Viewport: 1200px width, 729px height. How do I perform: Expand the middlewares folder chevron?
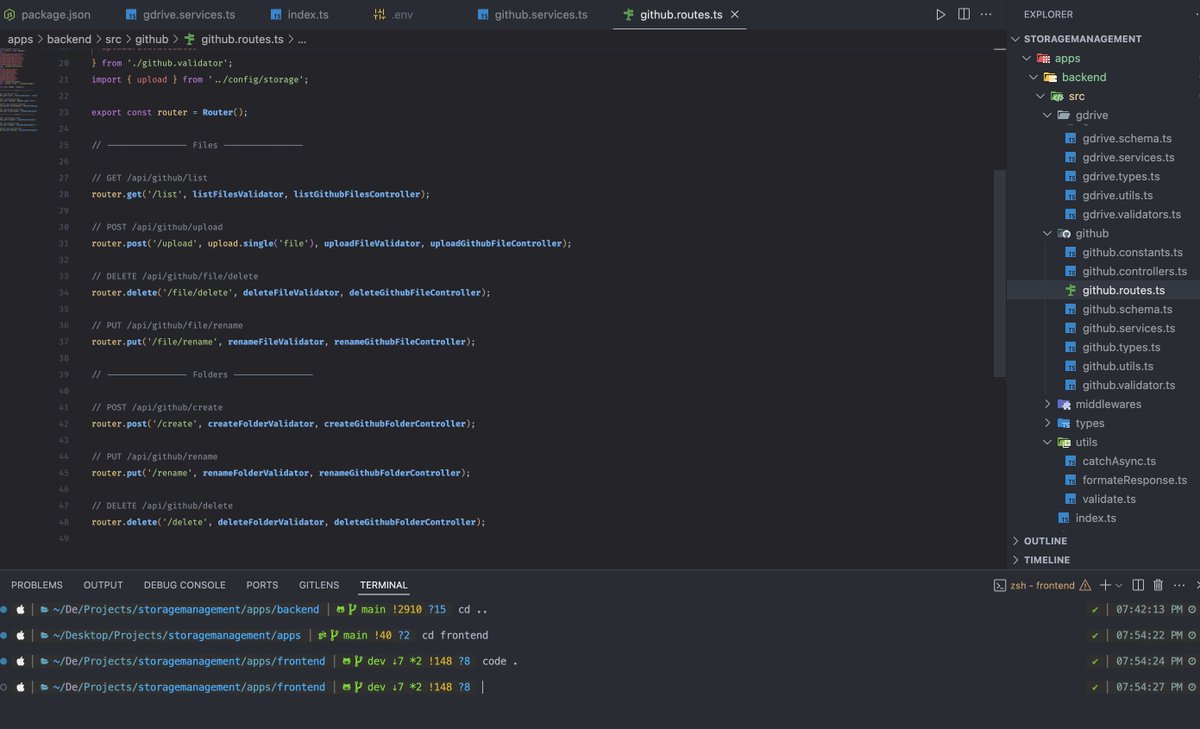(x=1048, y=404)
